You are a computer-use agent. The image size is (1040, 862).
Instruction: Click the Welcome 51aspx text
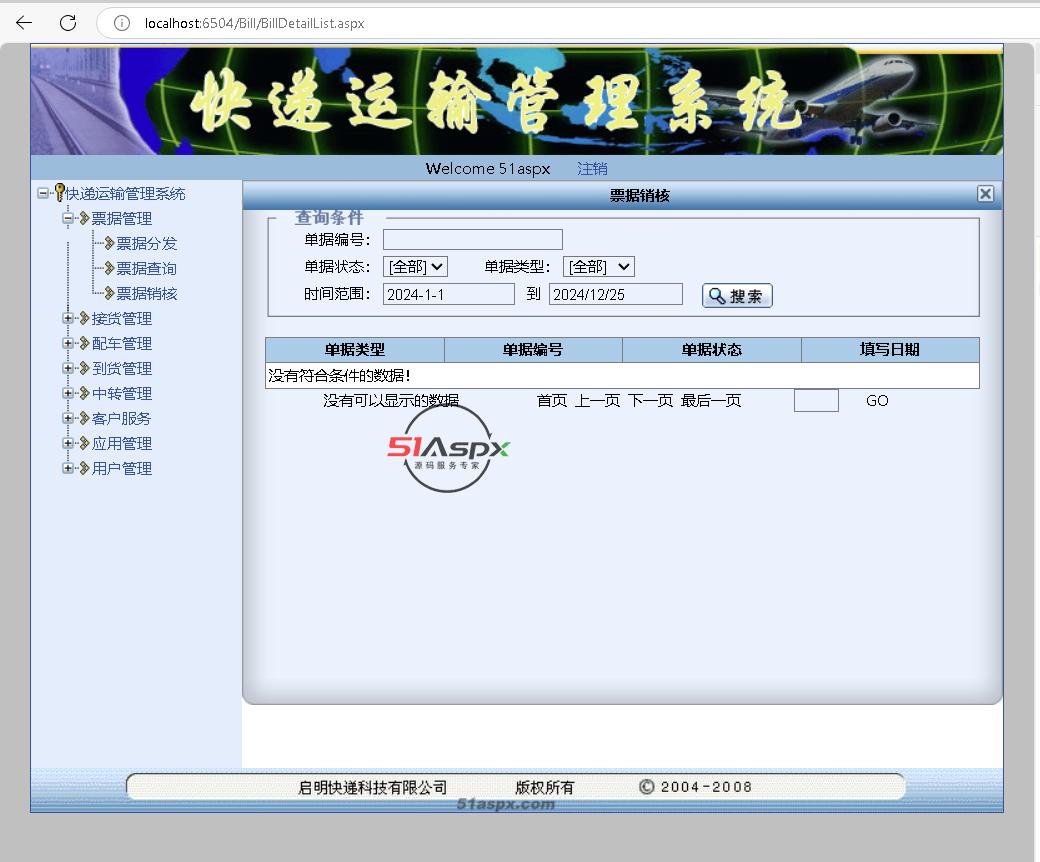pyautogui.click(x=488, y=168)
